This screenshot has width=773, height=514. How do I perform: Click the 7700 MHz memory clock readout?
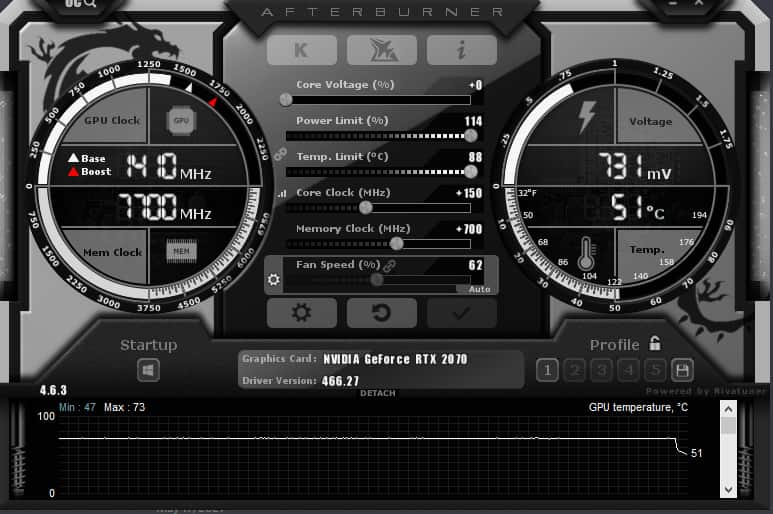pos(165,207)
